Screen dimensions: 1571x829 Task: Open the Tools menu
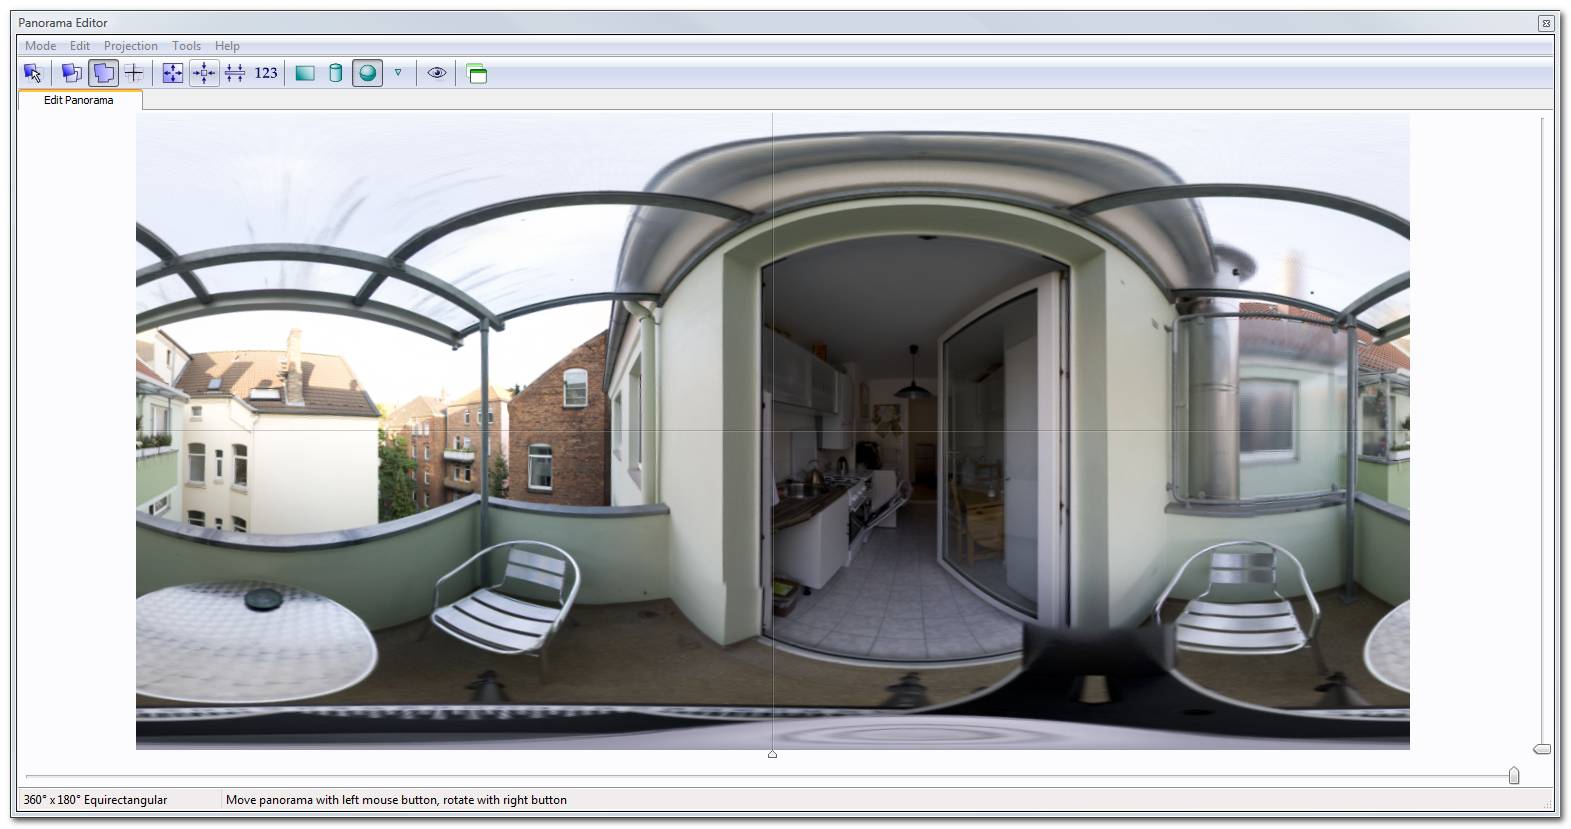(186, 46)
